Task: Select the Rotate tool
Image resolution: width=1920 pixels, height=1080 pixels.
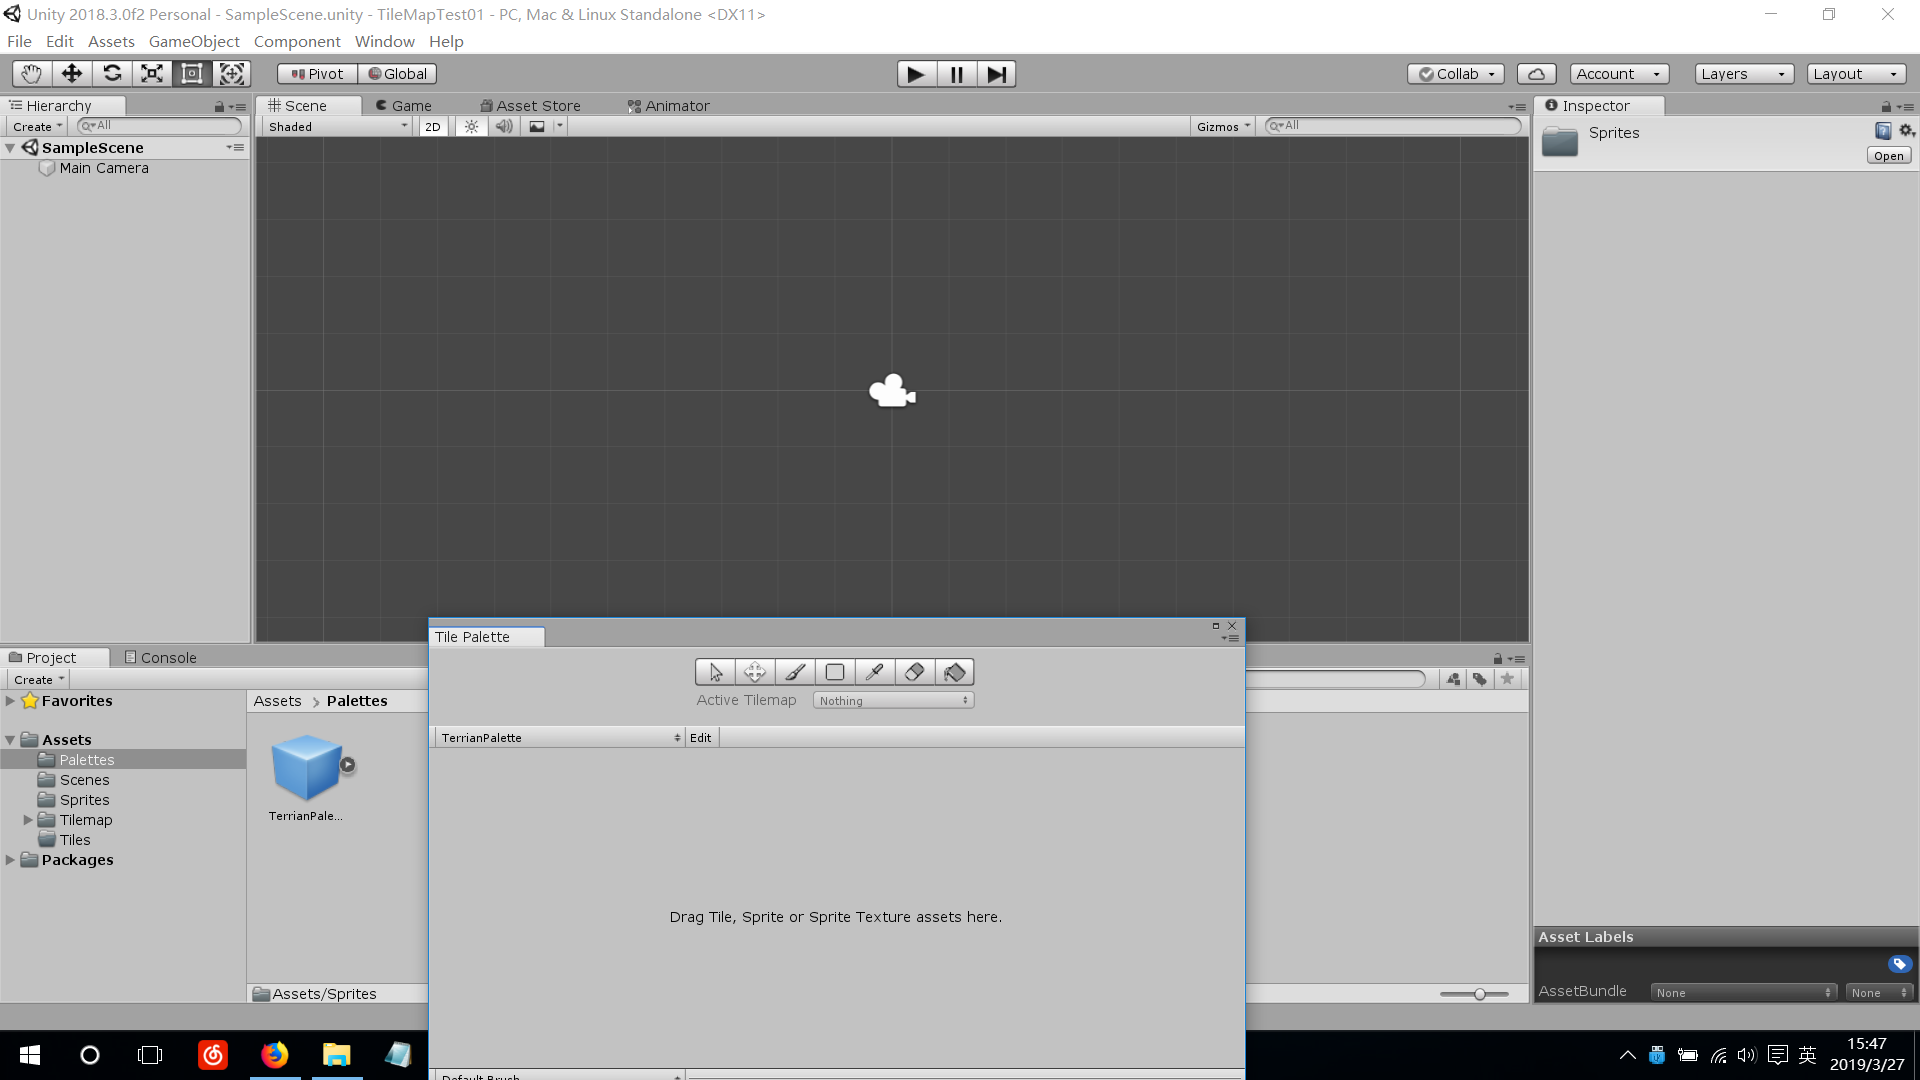Action: pyautogui.click(x=112, y=74)
